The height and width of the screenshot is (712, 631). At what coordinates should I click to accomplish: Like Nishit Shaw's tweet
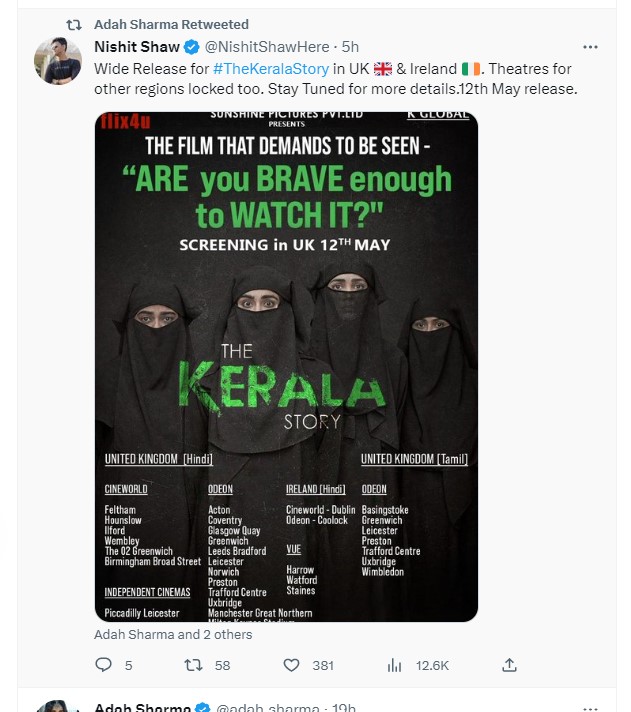pos(293,665)
